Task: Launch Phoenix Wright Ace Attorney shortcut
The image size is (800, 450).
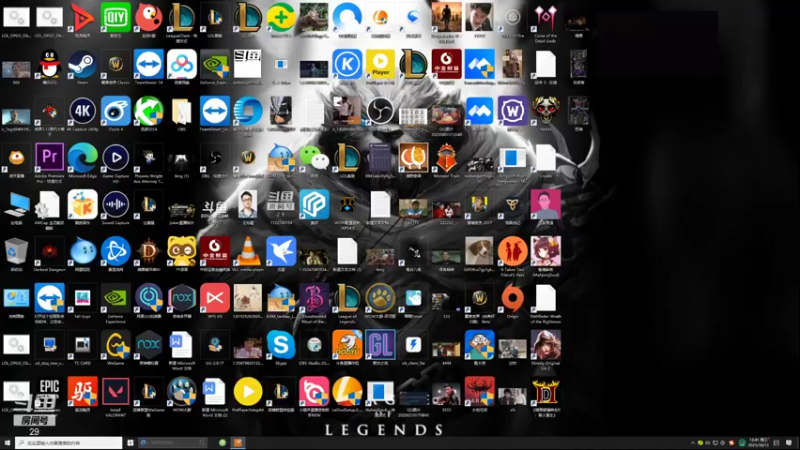Action: 148,157
